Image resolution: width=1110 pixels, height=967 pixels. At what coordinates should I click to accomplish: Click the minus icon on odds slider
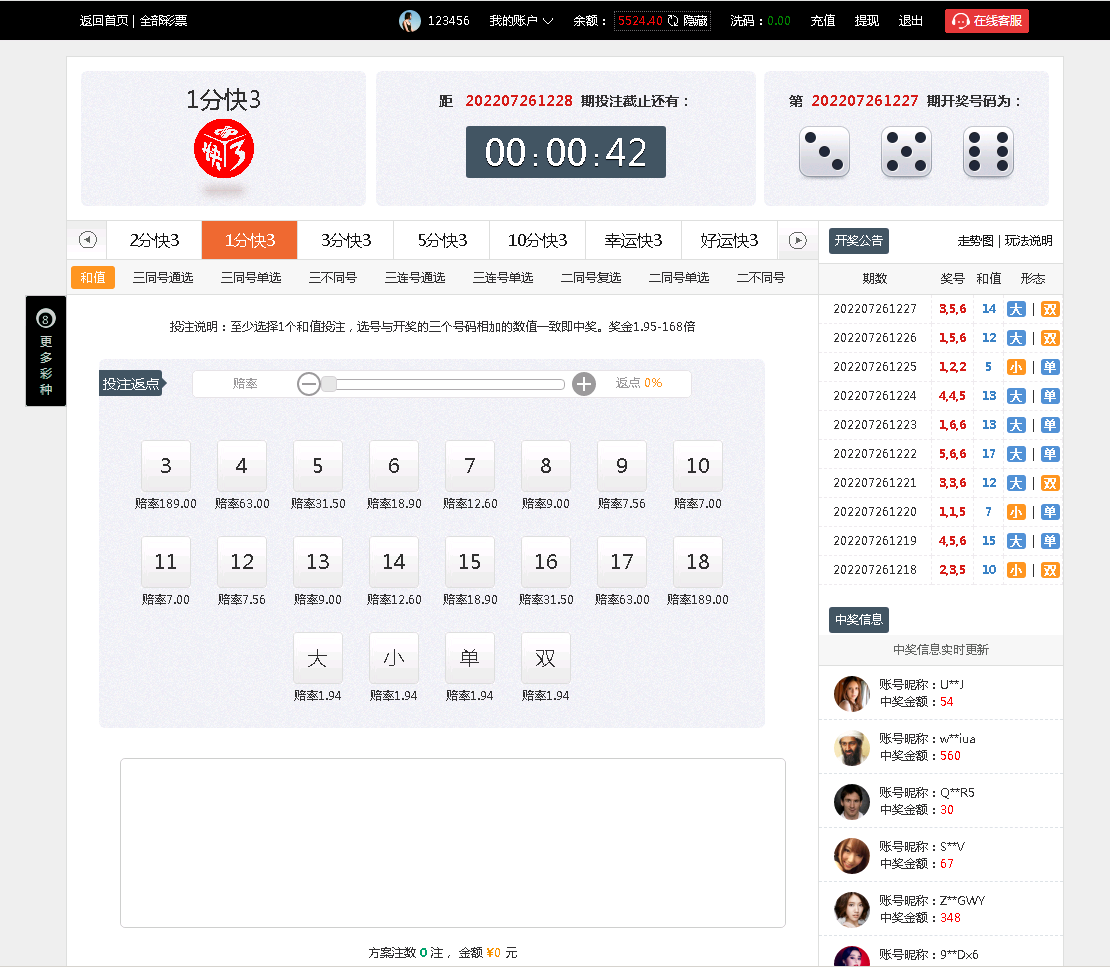pos(309,384)
